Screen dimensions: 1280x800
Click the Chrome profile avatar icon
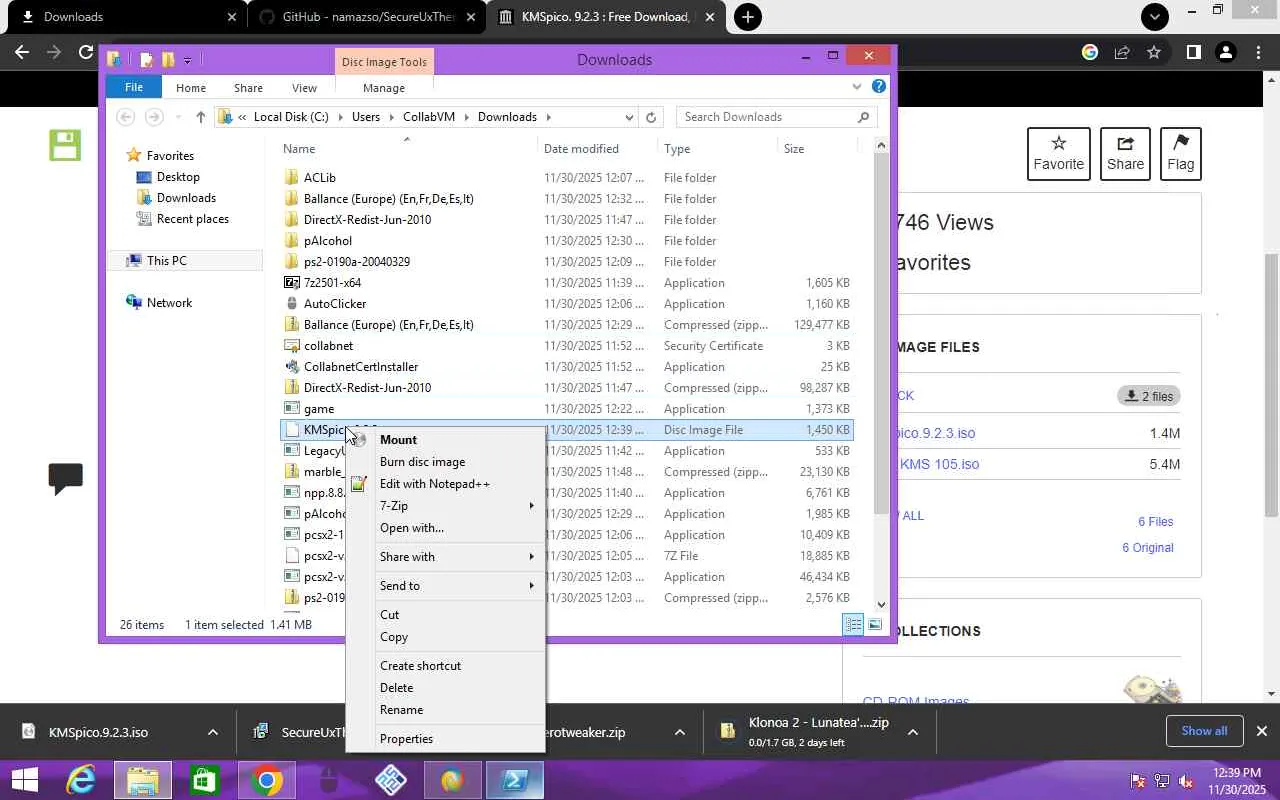tap(1226, 52)
